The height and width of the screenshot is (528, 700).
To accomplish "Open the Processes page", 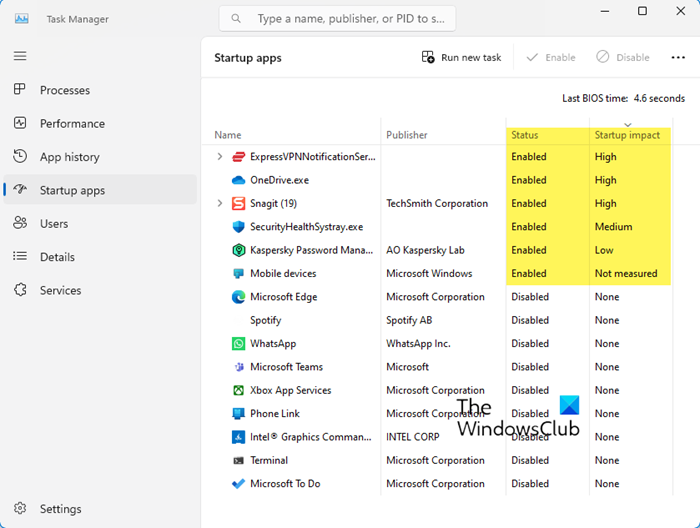I will click(x=100, y=90).
